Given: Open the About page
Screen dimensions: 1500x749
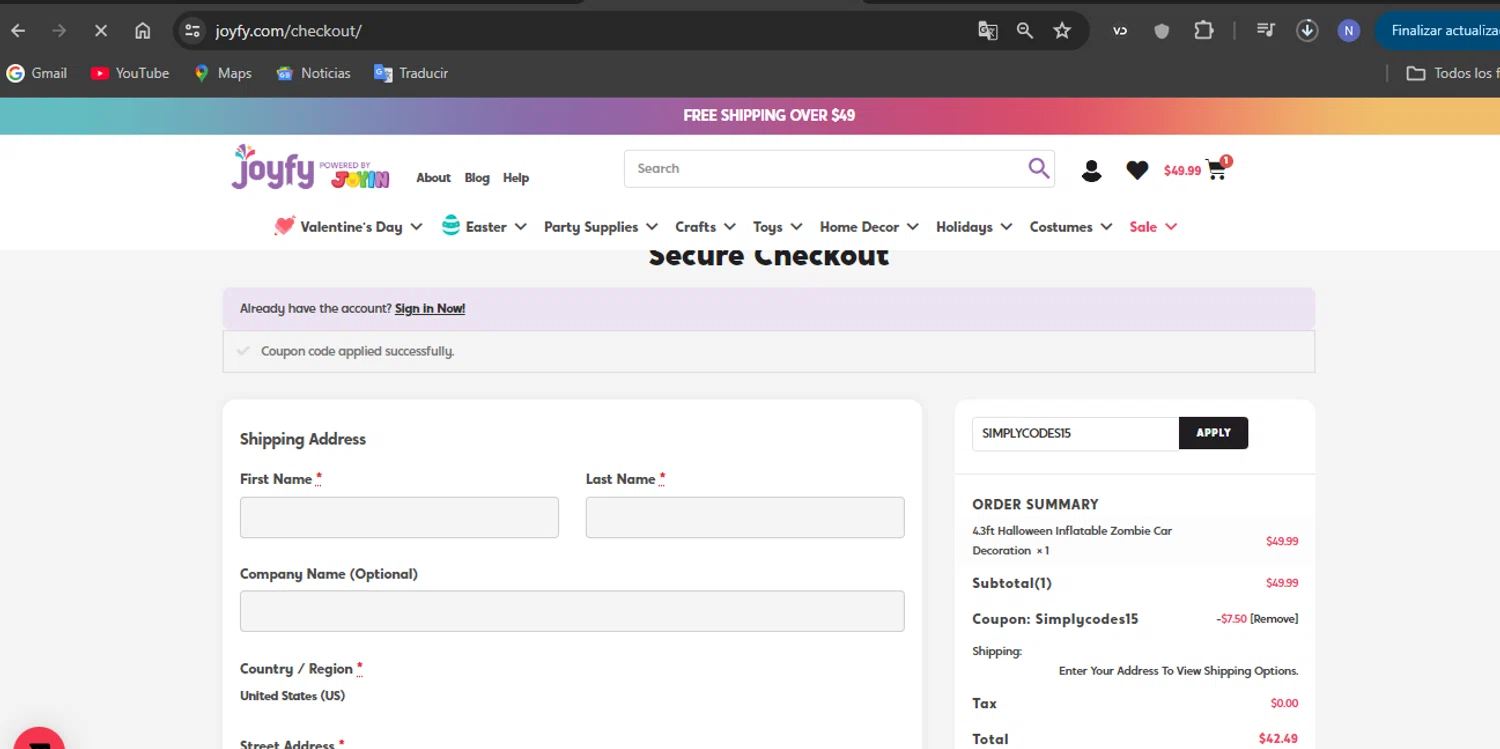Looking at the screenshot, I should [x=433, y=178].
